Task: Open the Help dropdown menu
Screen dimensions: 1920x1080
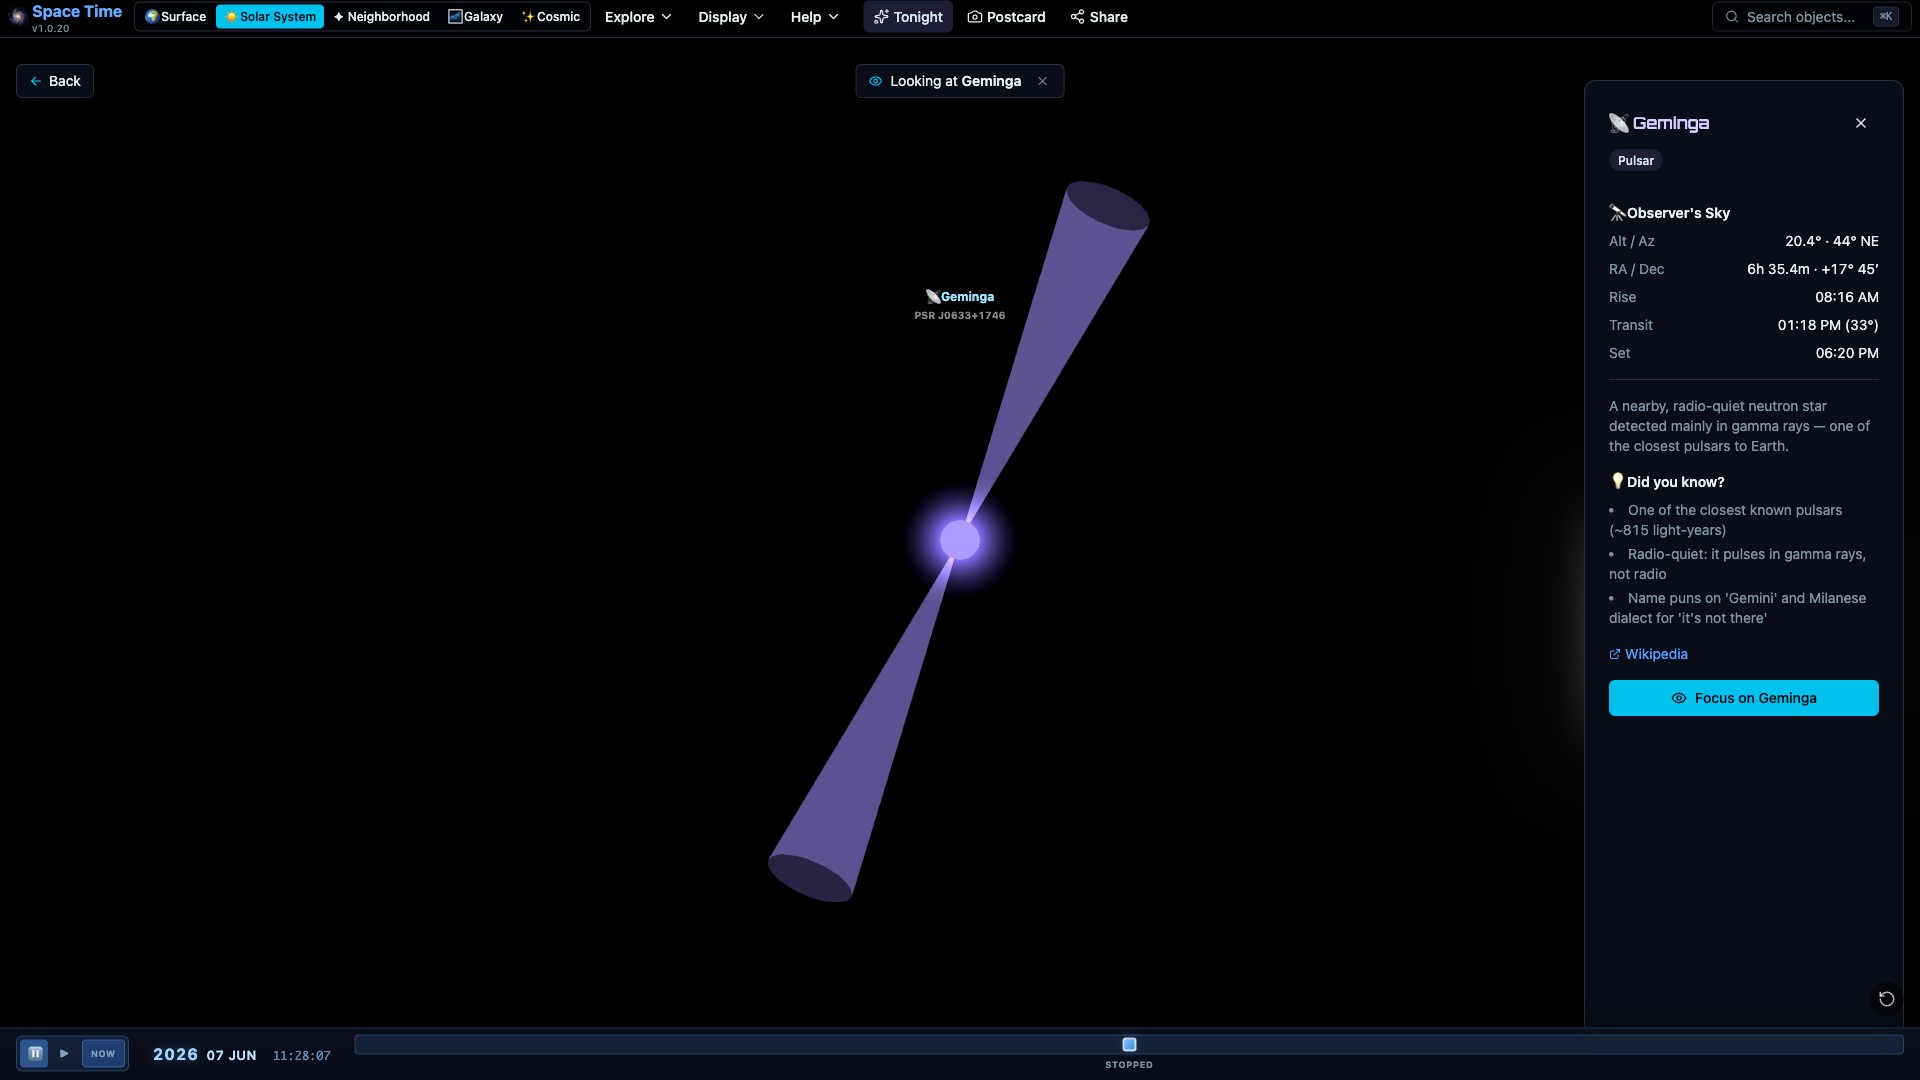Action: coord(814,17)
